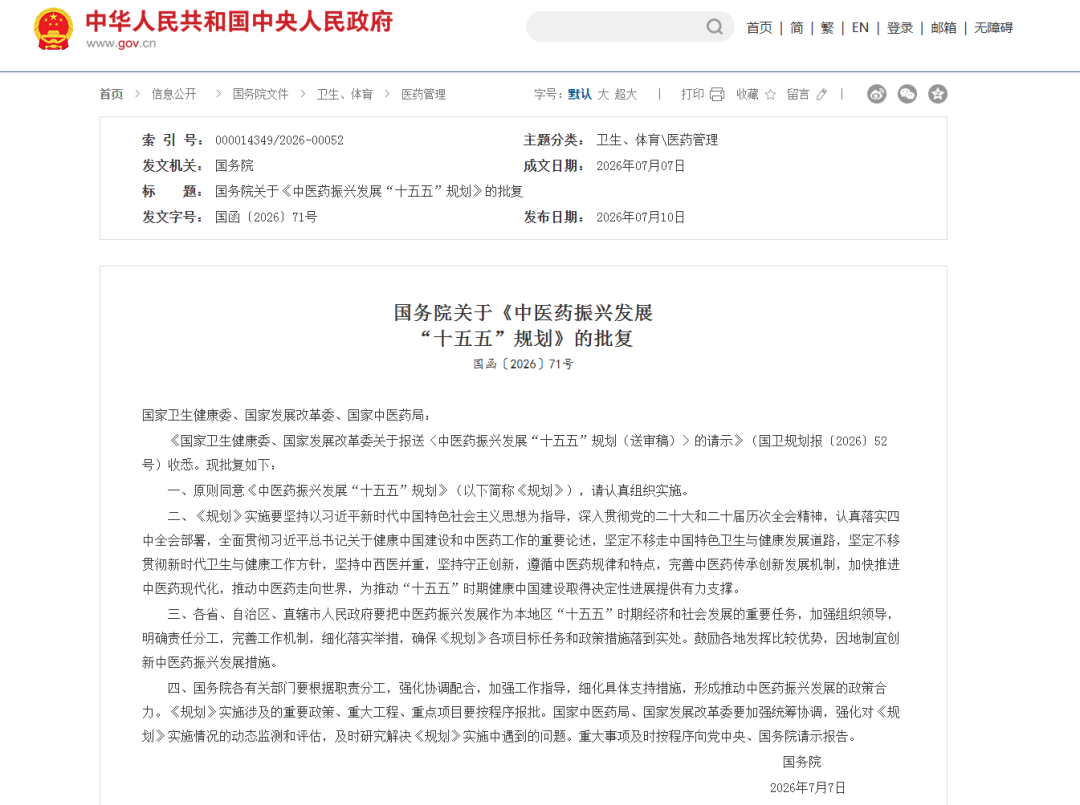
Task: Go to 首页 breadcrumb
Action: 112,94
